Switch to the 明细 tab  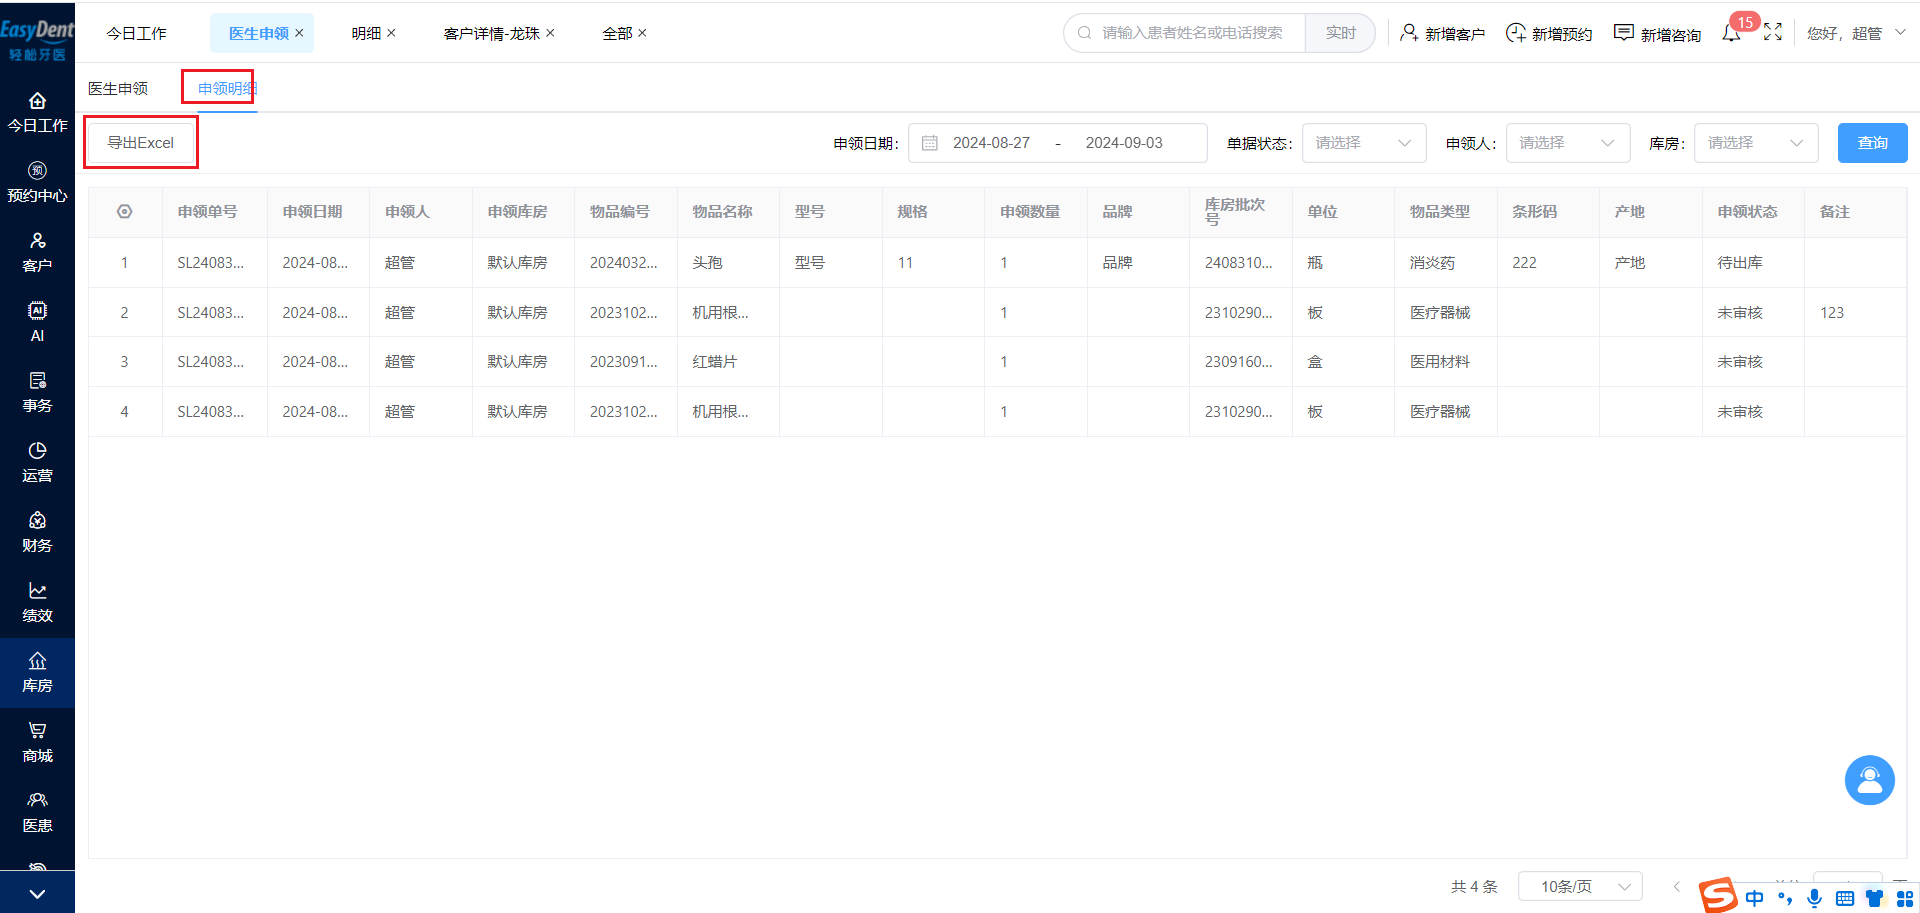366,33
